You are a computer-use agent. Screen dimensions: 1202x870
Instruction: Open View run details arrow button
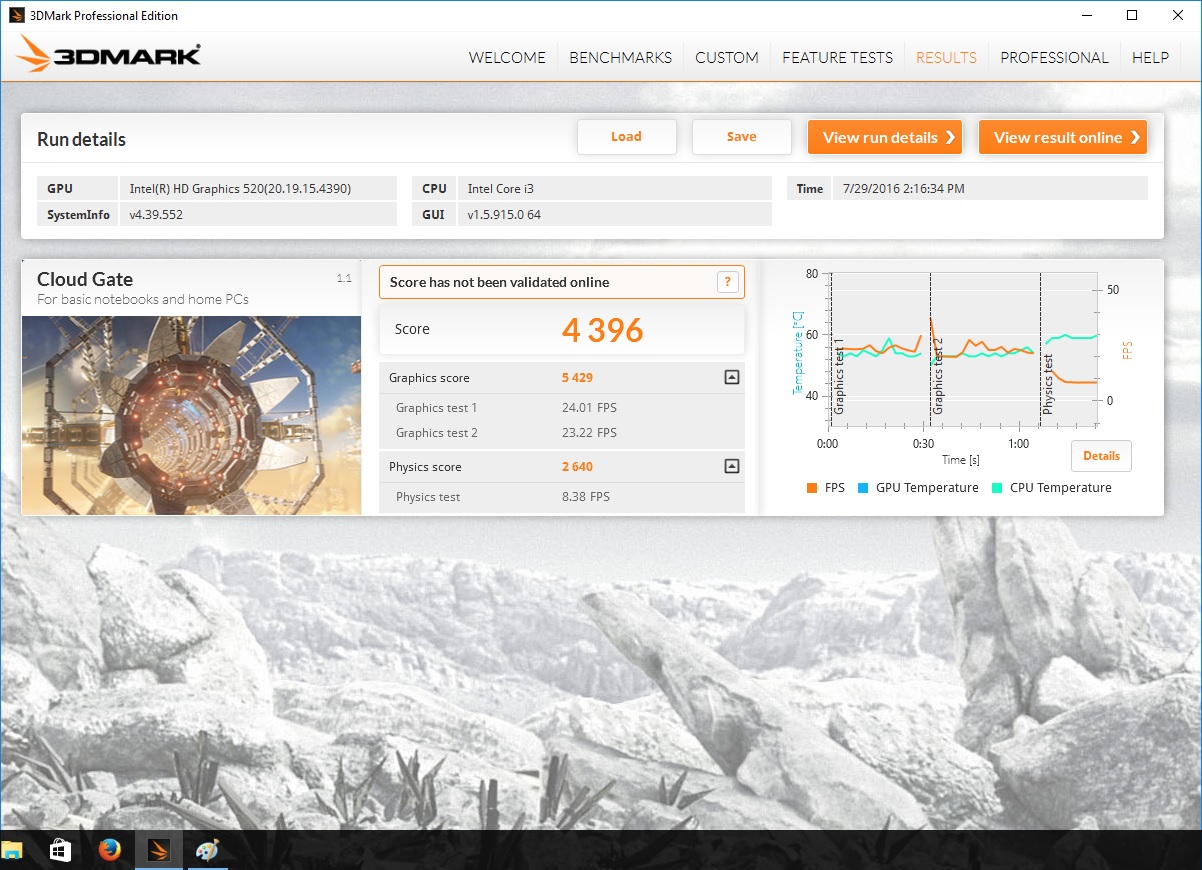tap(884, 138)
